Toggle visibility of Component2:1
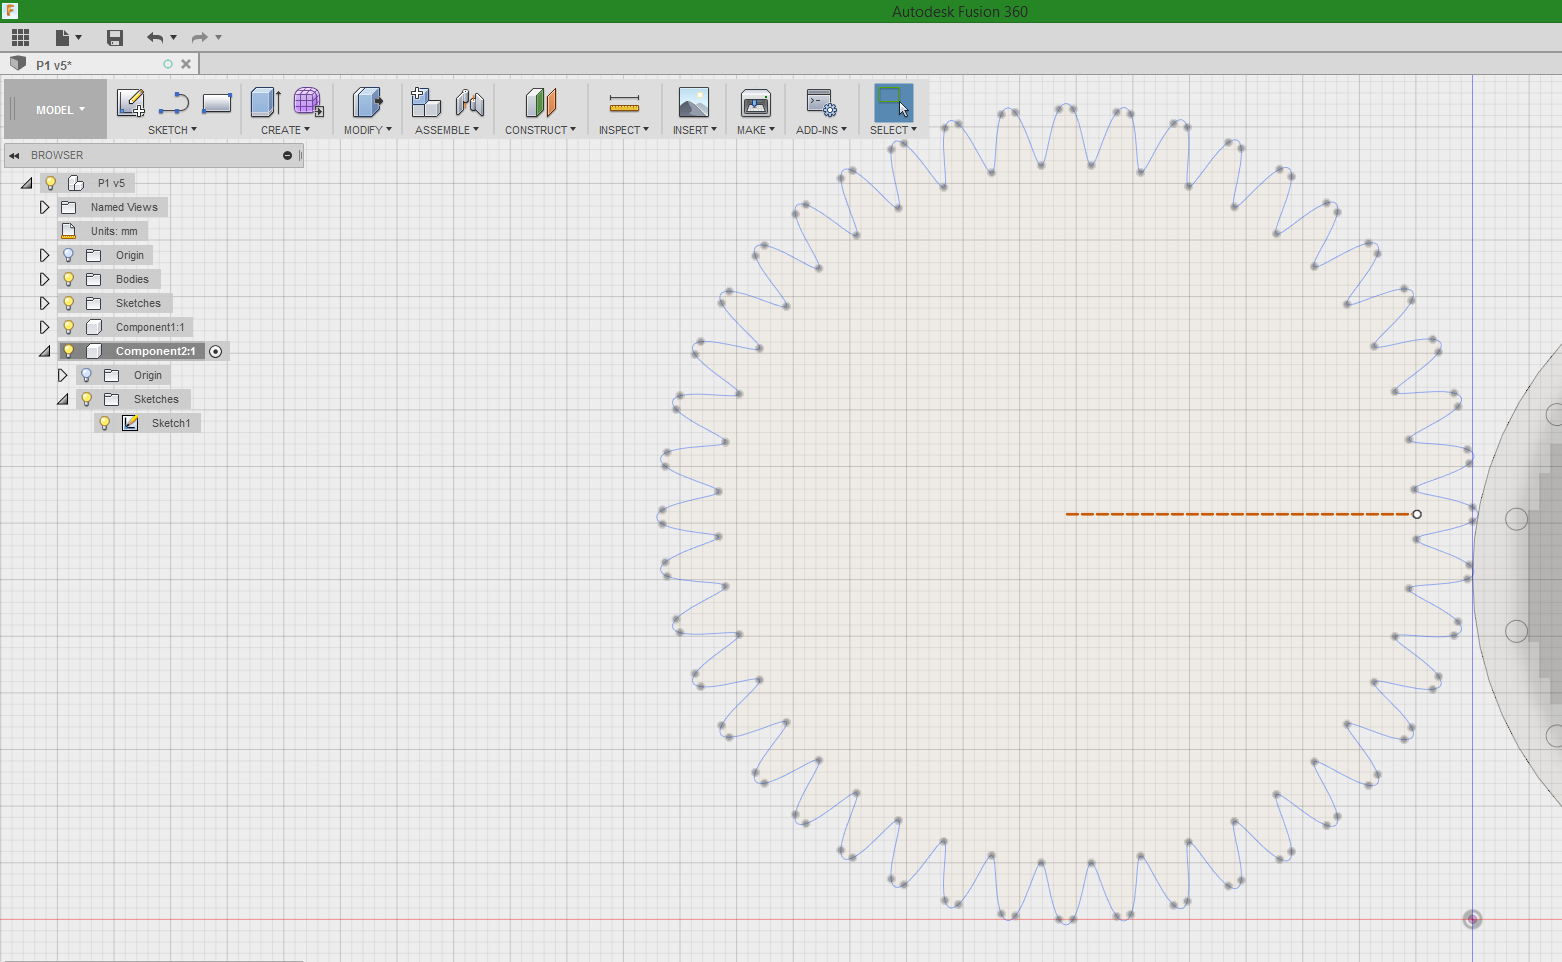The image size is (1562, 962). point(69,351)
